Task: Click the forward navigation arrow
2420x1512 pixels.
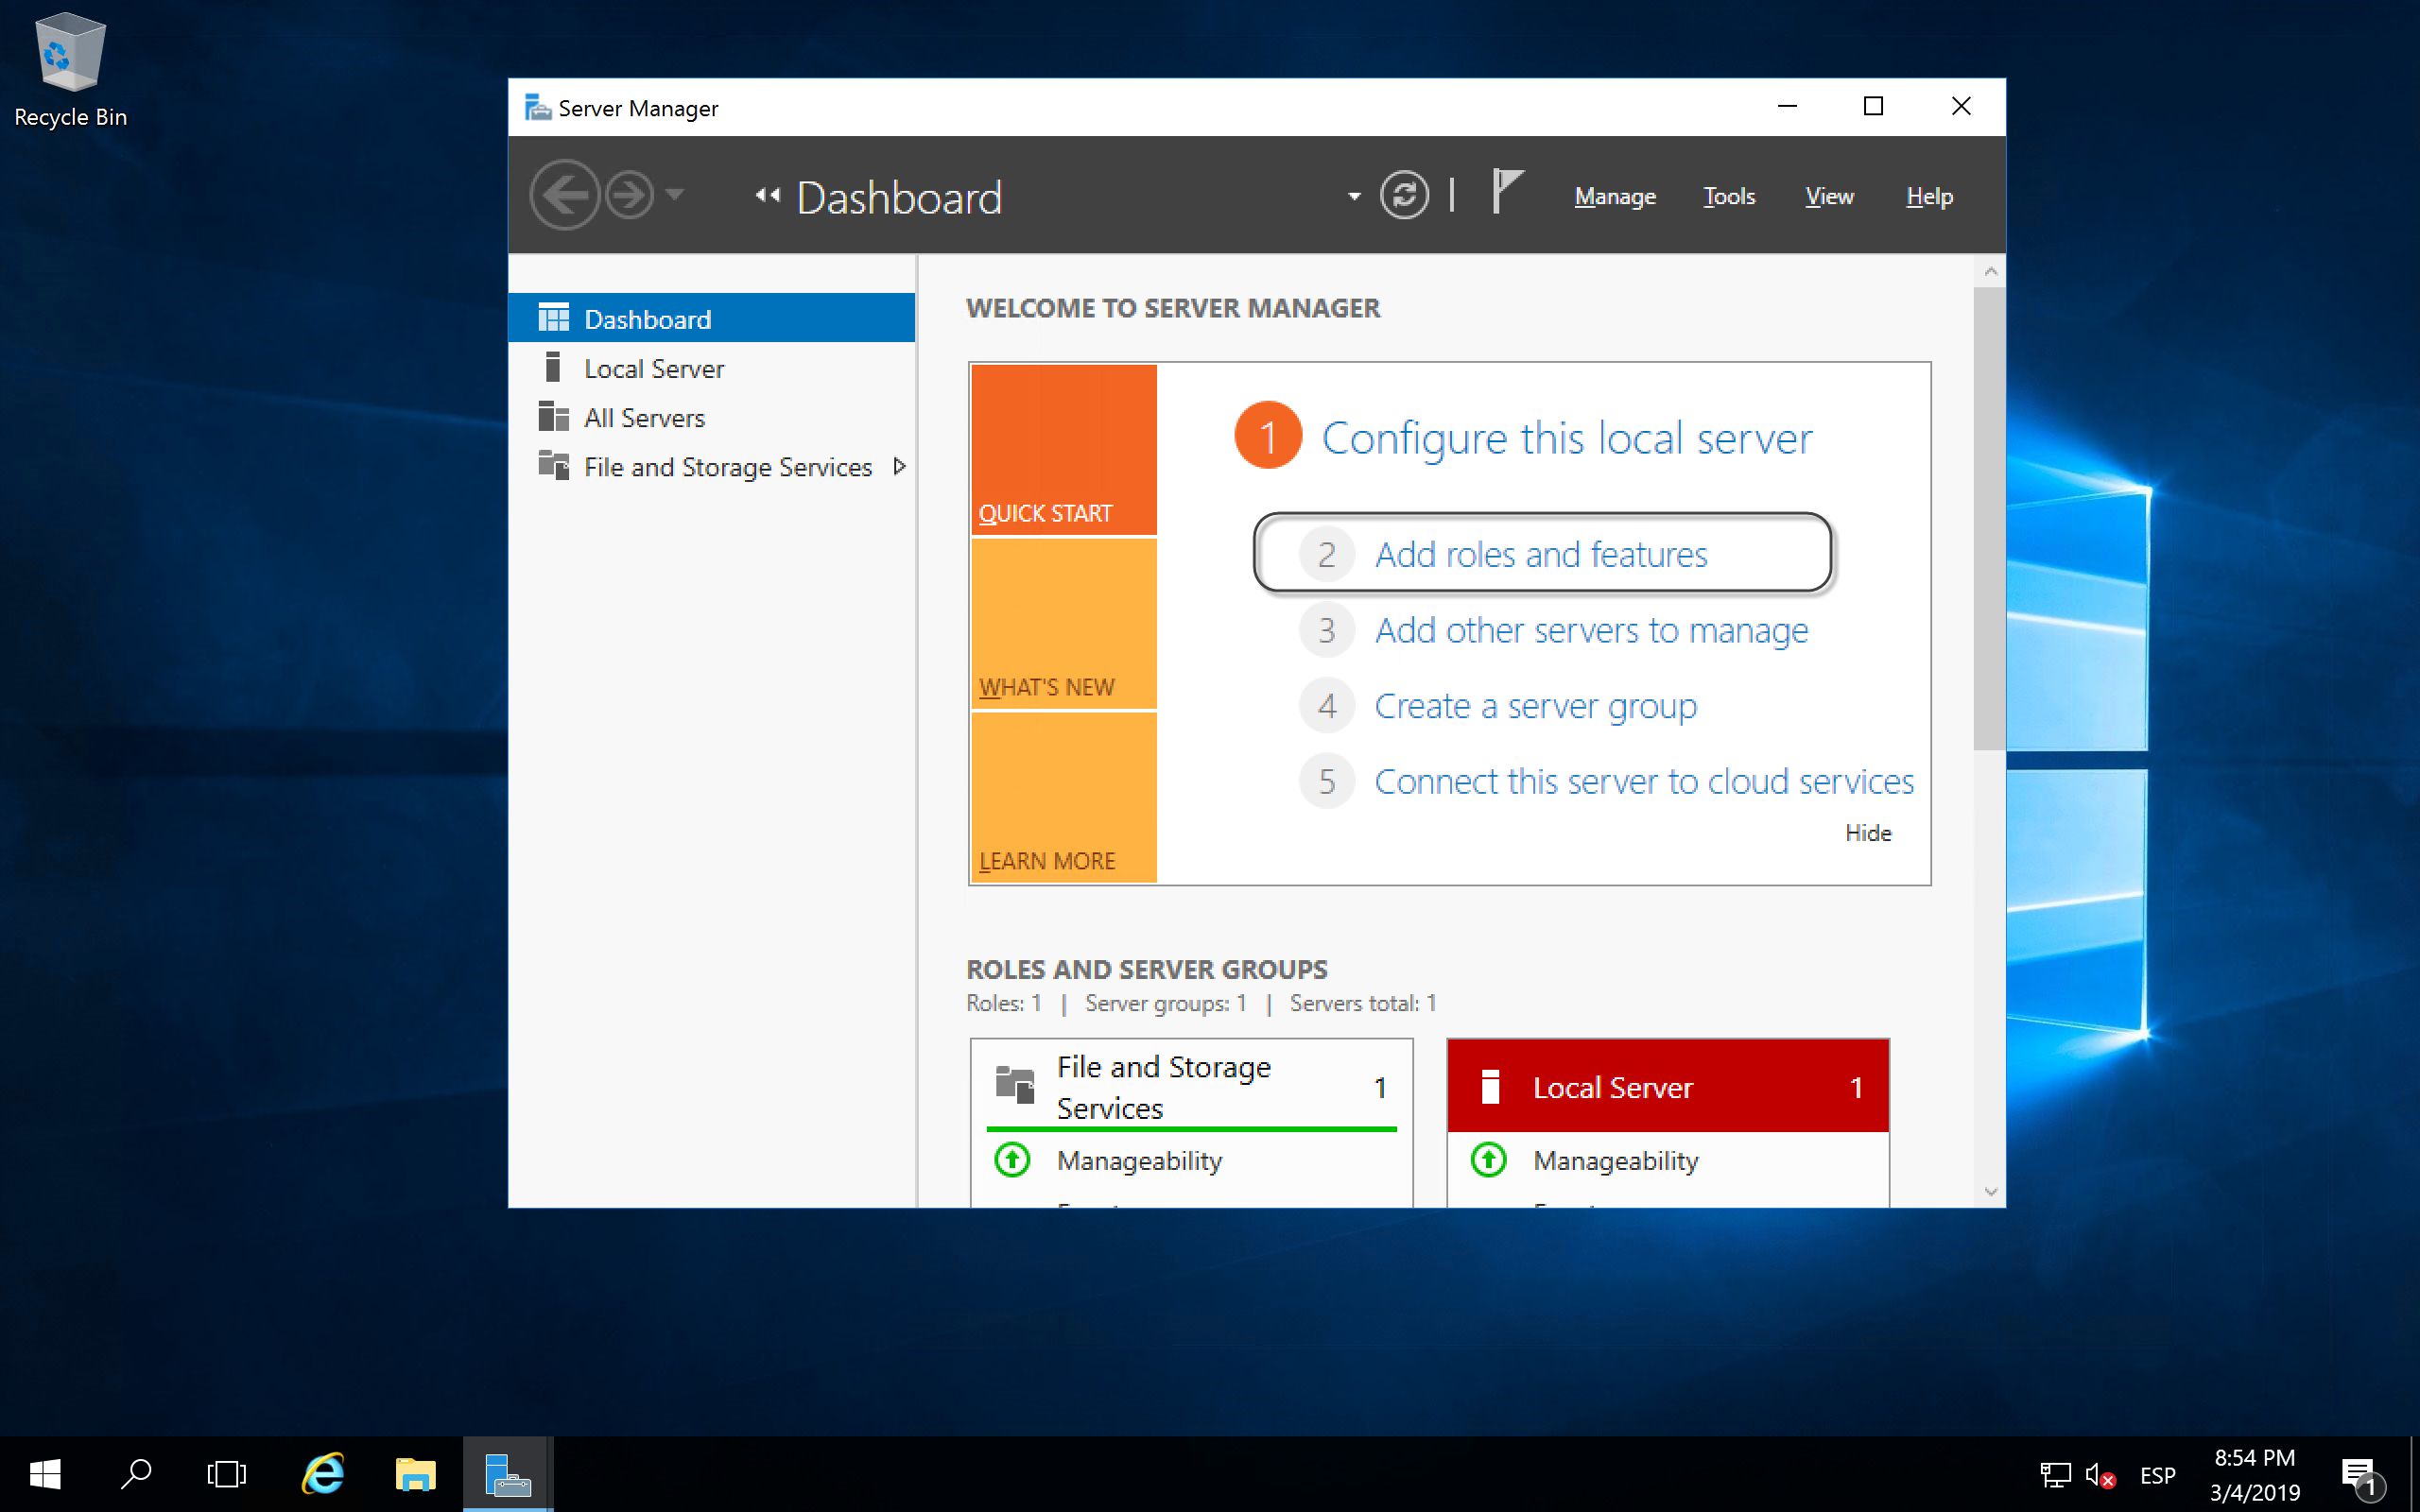Action: 630,195
